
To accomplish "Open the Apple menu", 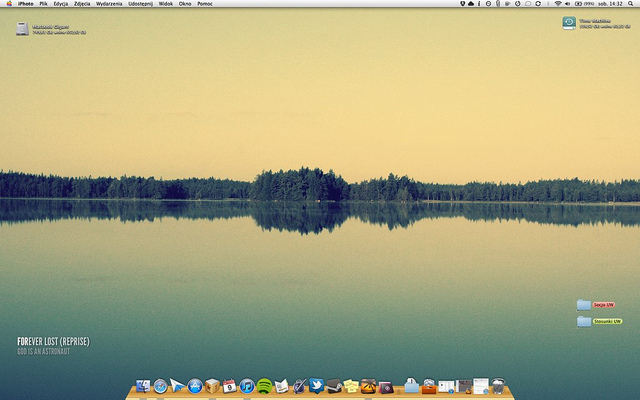I will pyautogui.click(x=9, y=4).
